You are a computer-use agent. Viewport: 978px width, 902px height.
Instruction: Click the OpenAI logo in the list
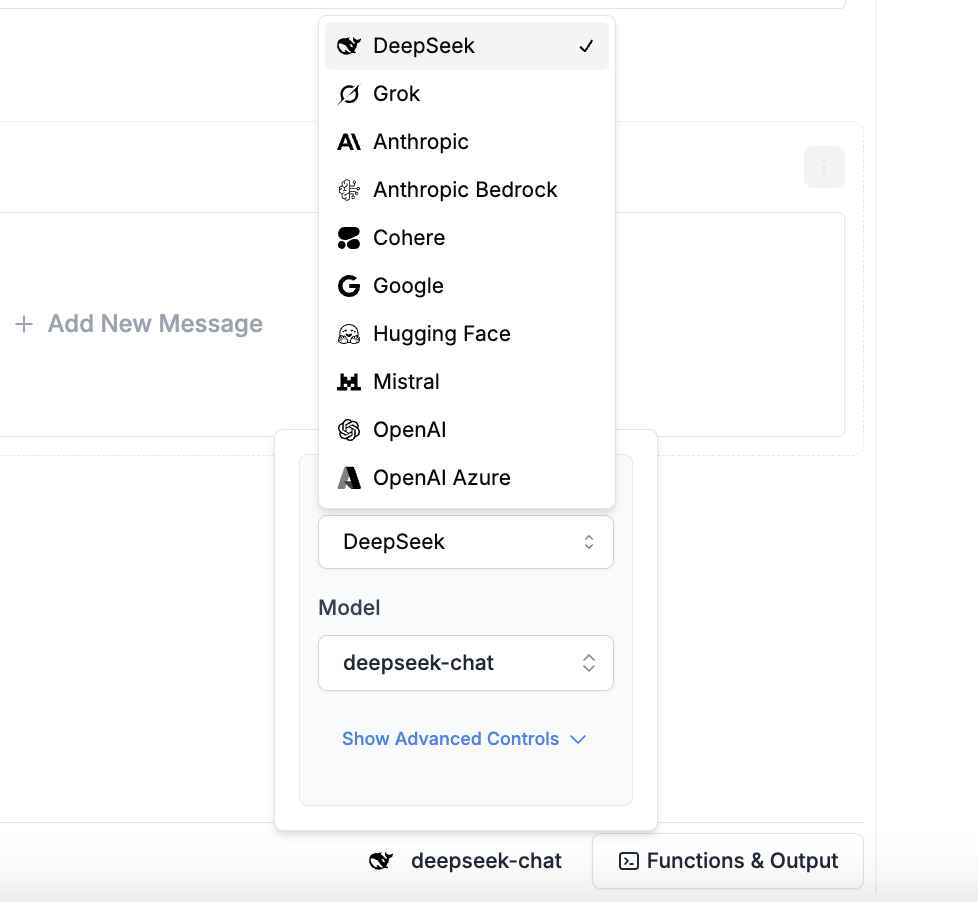(348, 429)
